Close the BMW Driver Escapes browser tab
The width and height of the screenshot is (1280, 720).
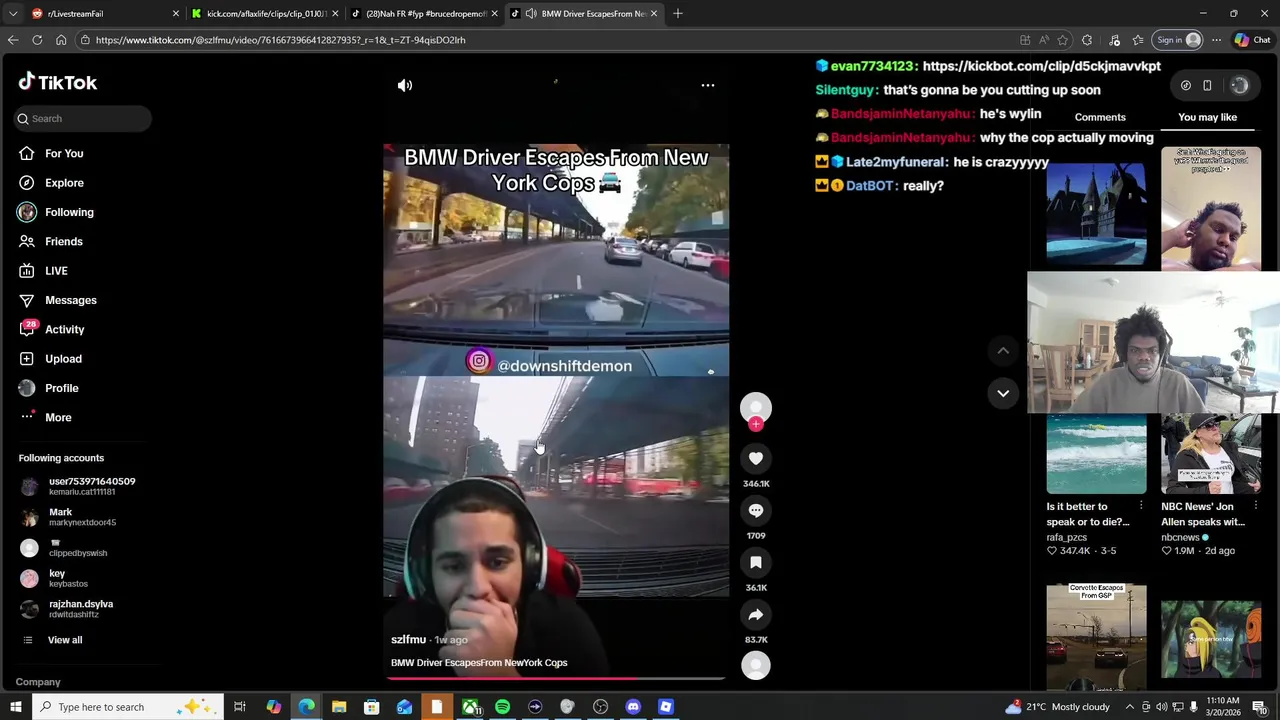click(x=654, y=13)
